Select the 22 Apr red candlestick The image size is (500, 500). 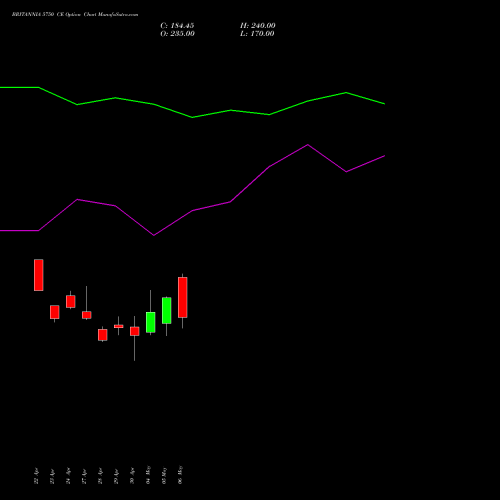pyautogui.click(x=39, y=275)
